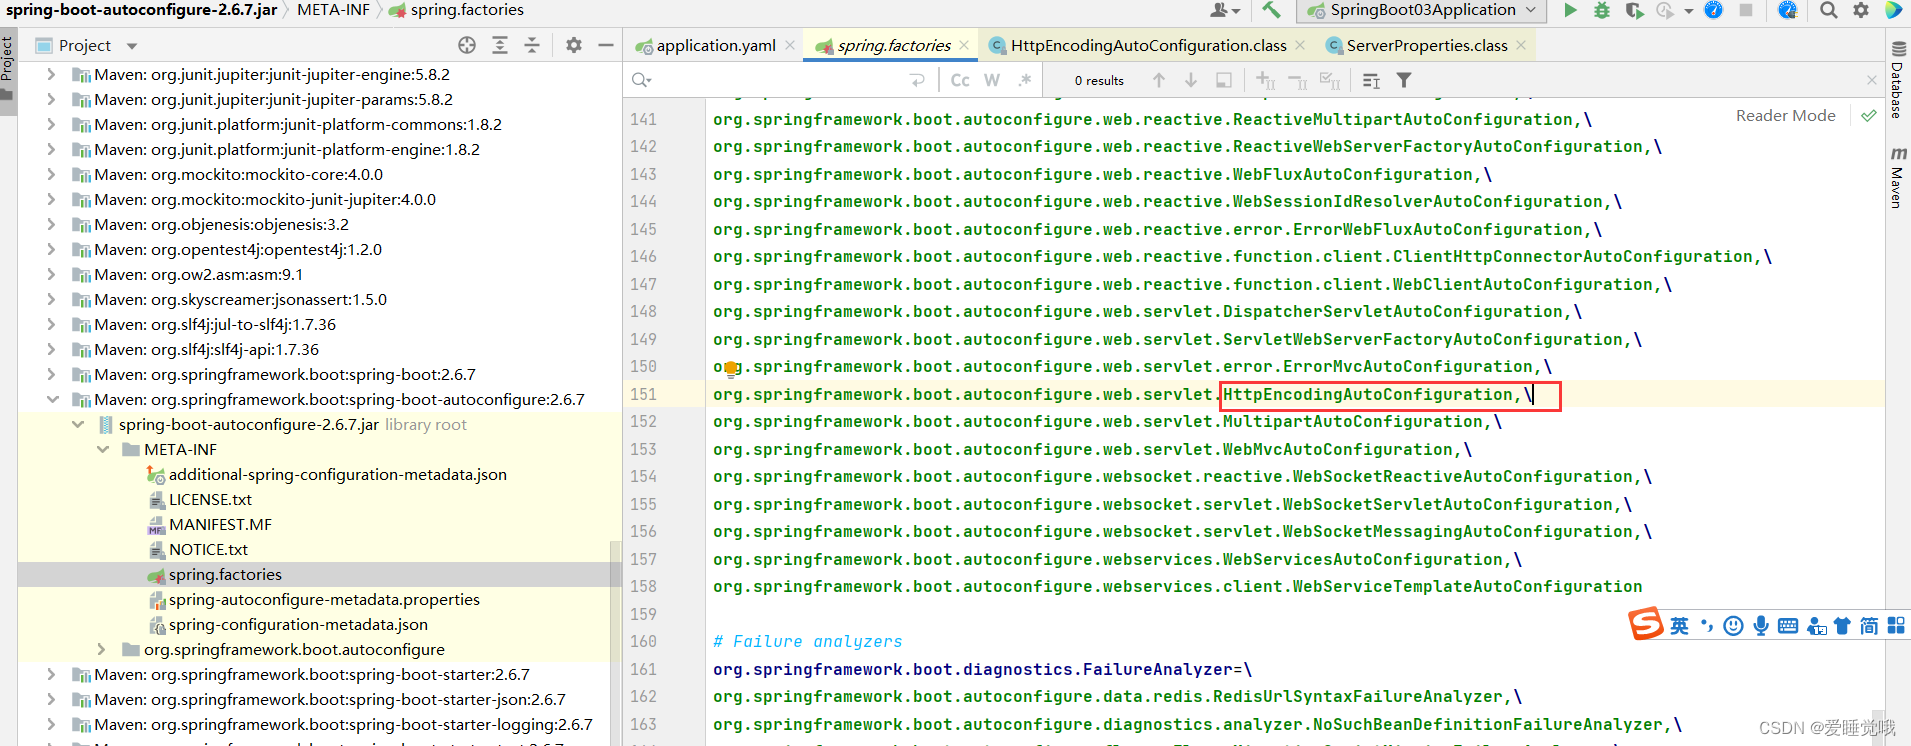Click Select All Occurrences icon in search bar

pyautogui.click(x=1330, y=80)
